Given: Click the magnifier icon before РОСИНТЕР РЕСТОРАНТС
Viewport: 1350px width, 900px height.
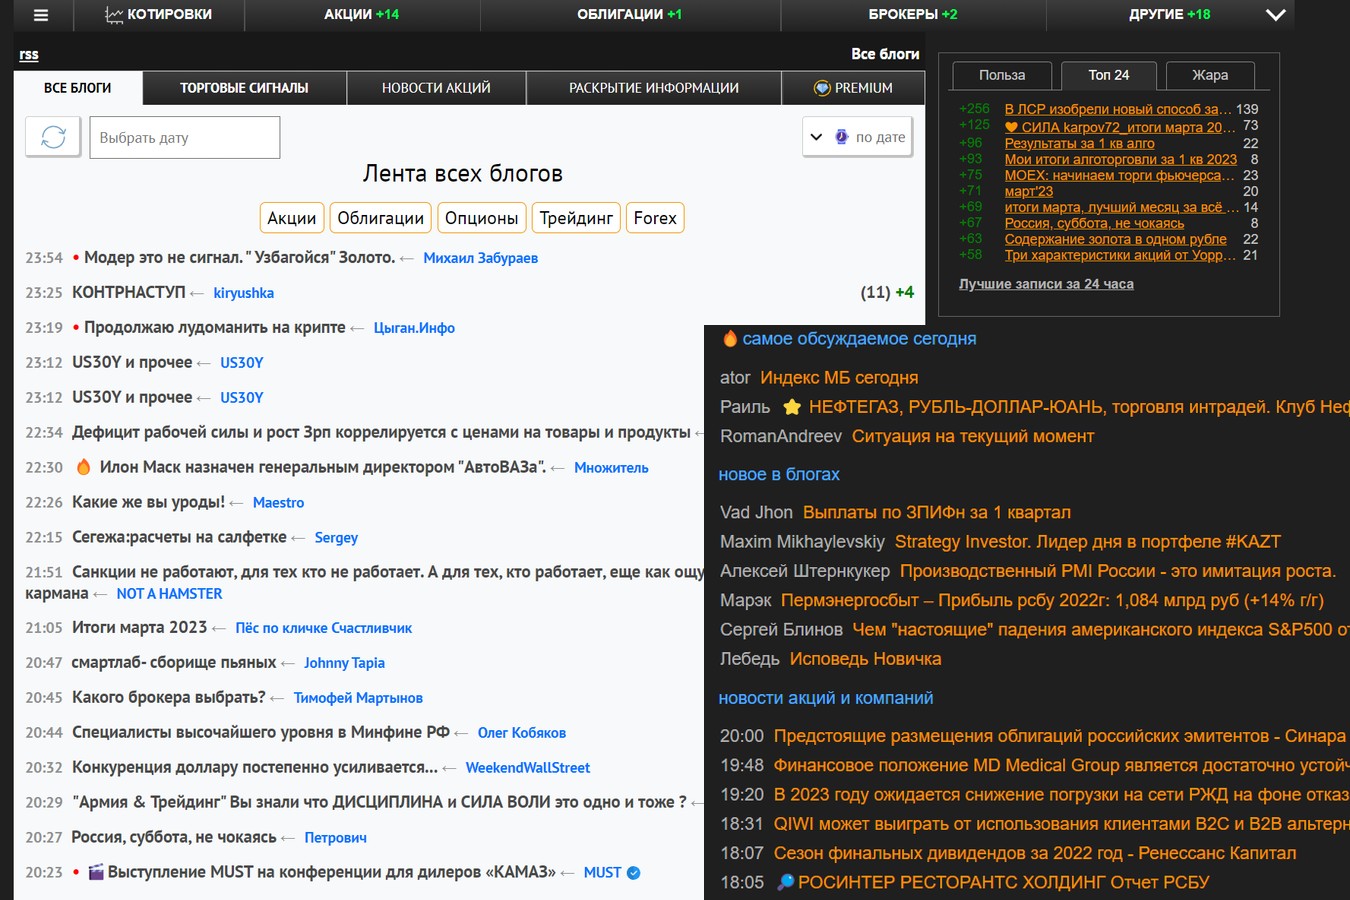Looking at the screenshot, I should click(785, 882).
